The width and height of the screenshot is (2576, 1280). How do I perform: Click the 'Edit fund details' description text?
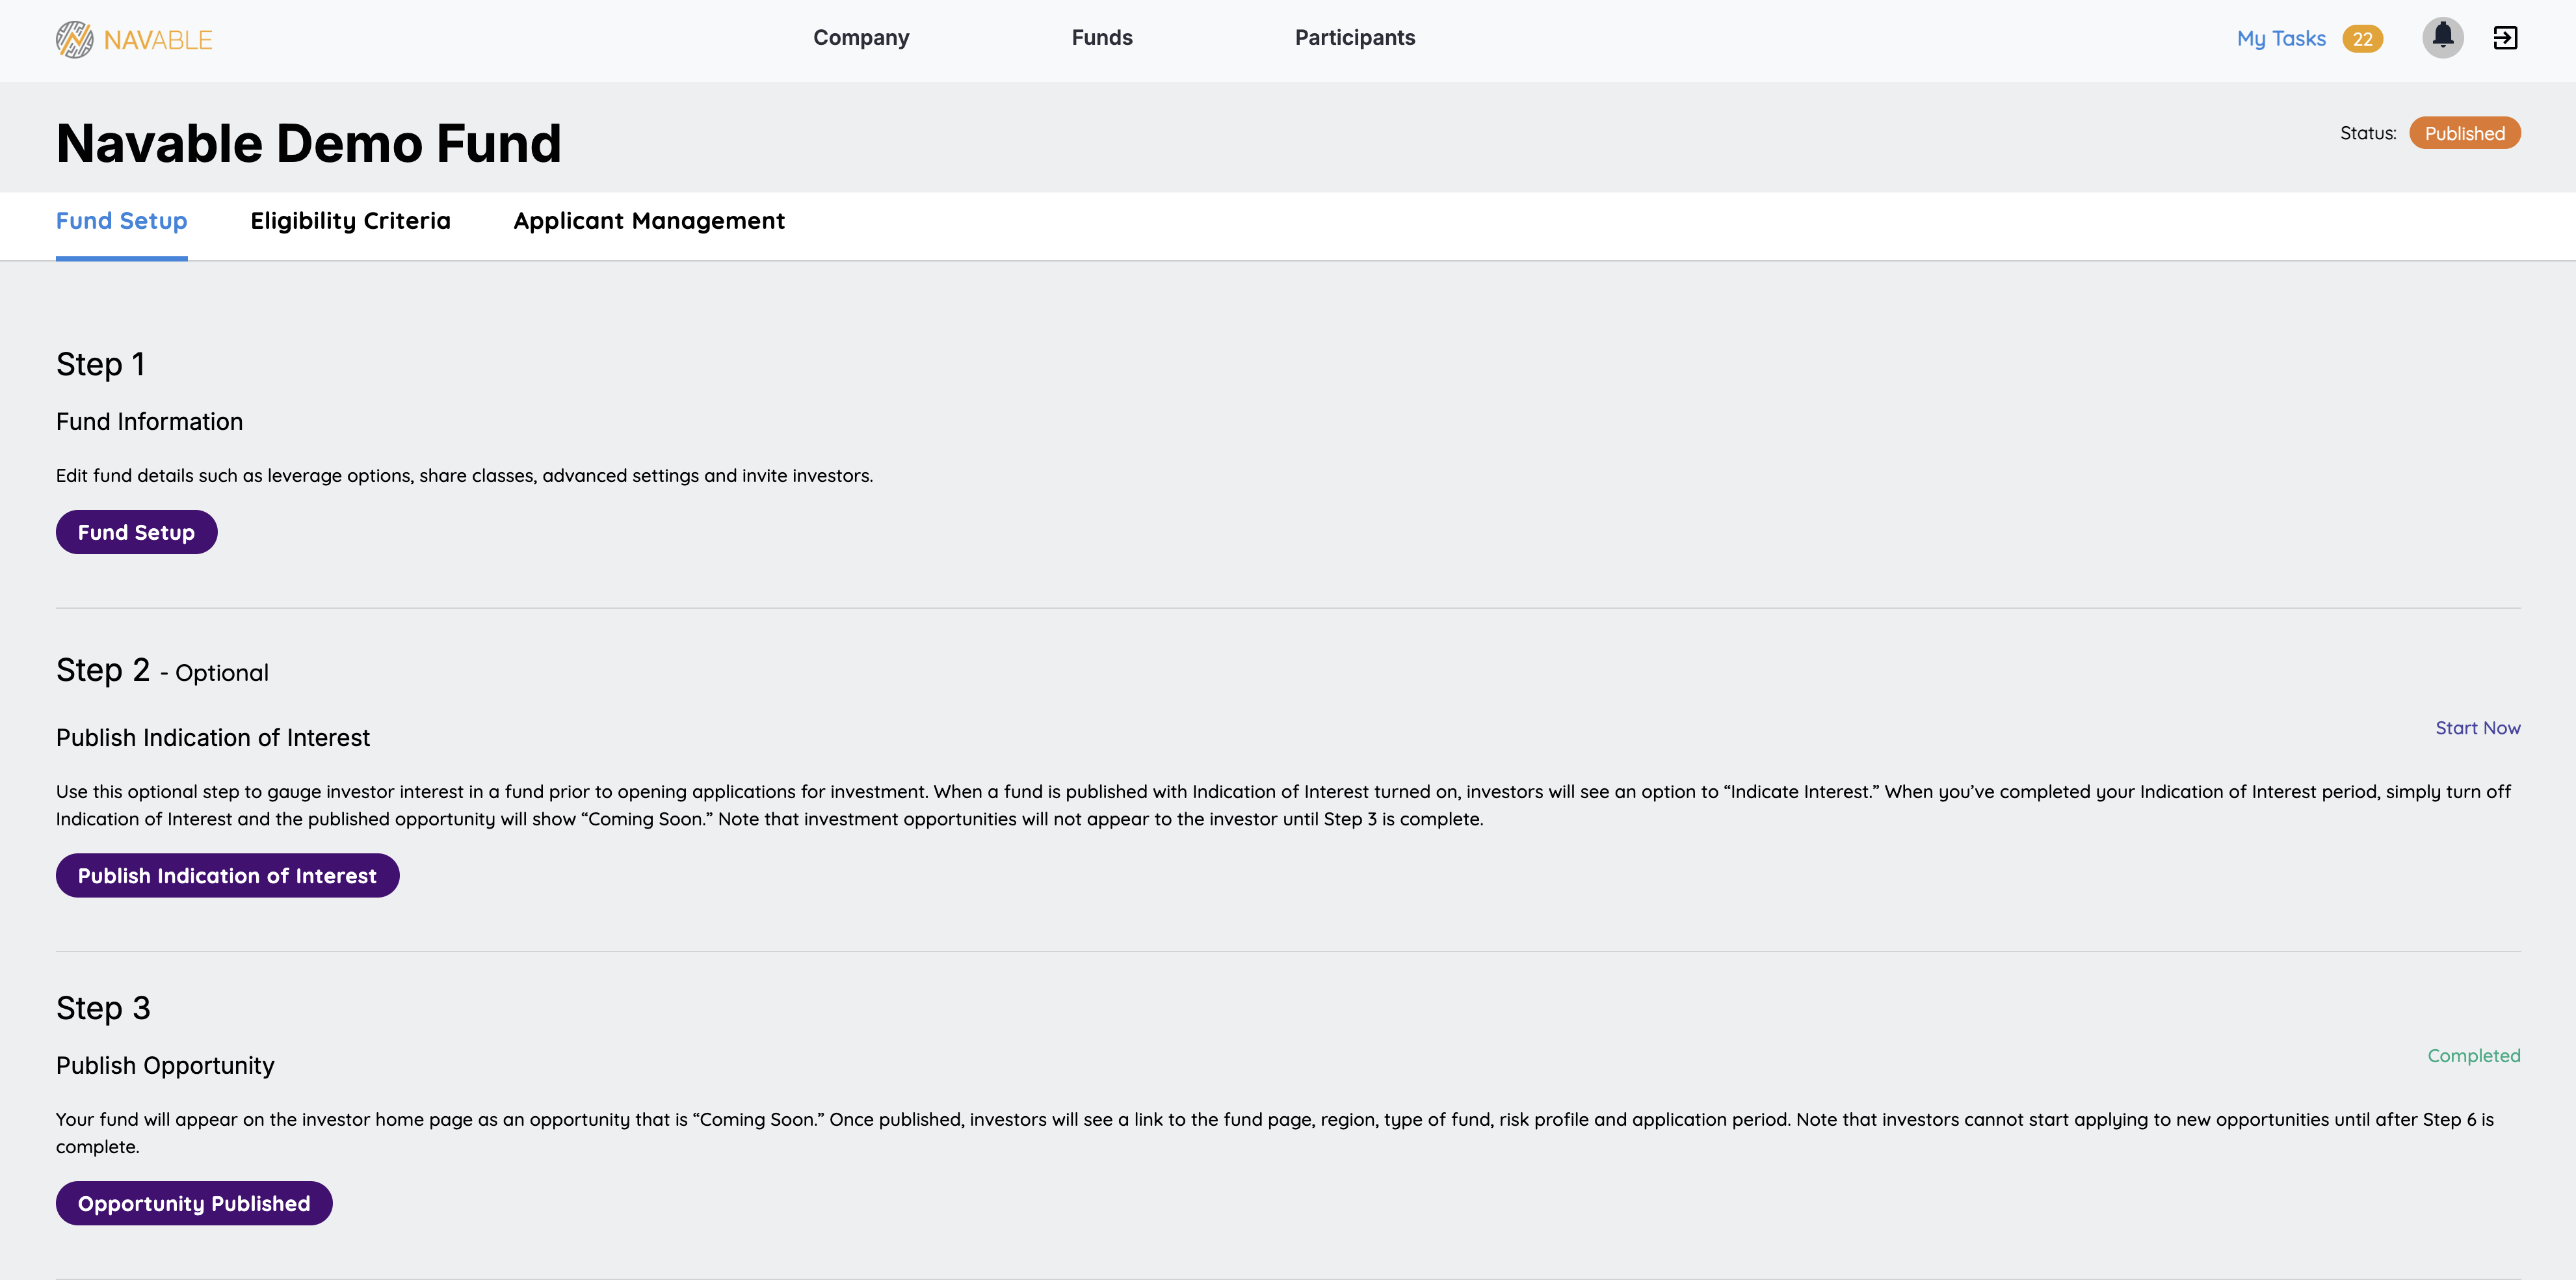(x=464, y=476)
